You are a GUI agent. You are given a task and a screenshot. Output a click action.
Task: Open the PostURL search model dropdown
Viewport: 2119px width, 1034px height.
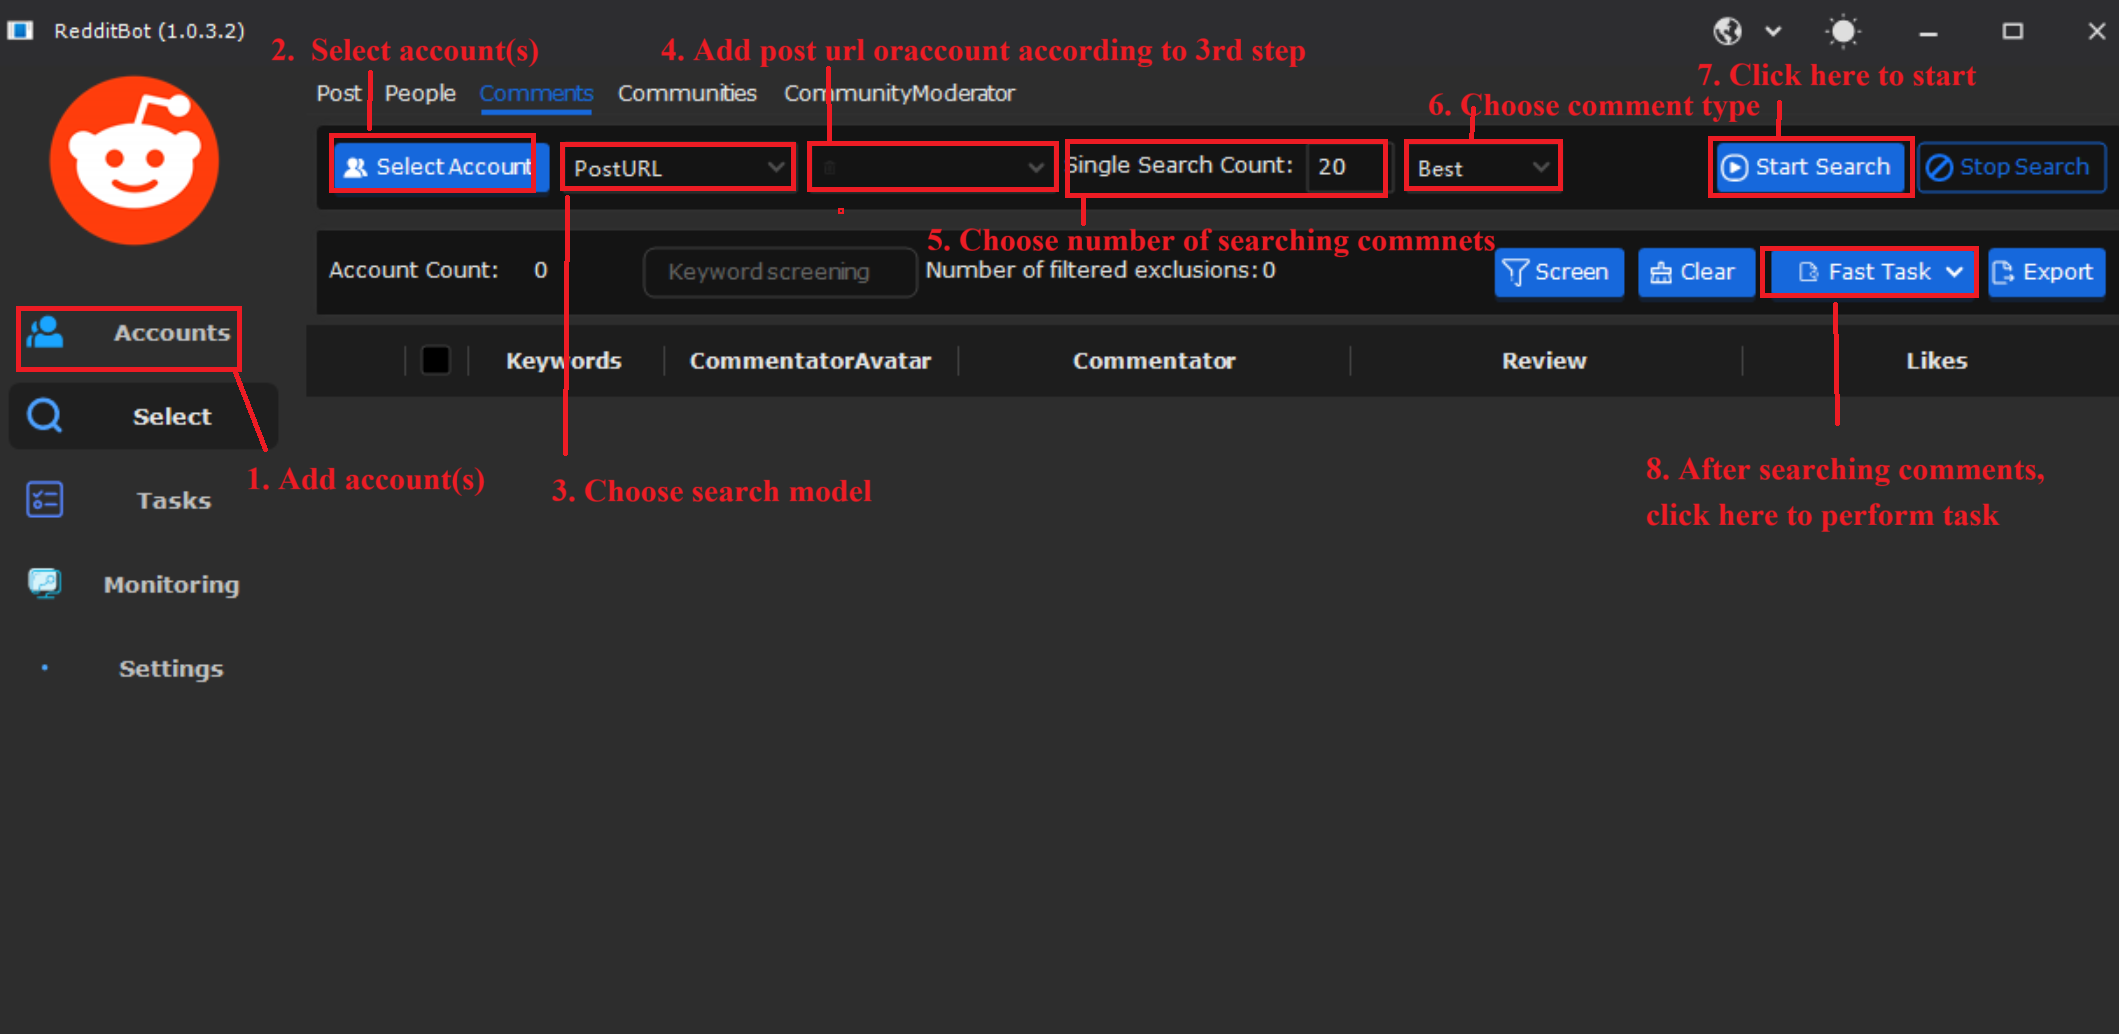pyautogui.click(x=677, y=167)
